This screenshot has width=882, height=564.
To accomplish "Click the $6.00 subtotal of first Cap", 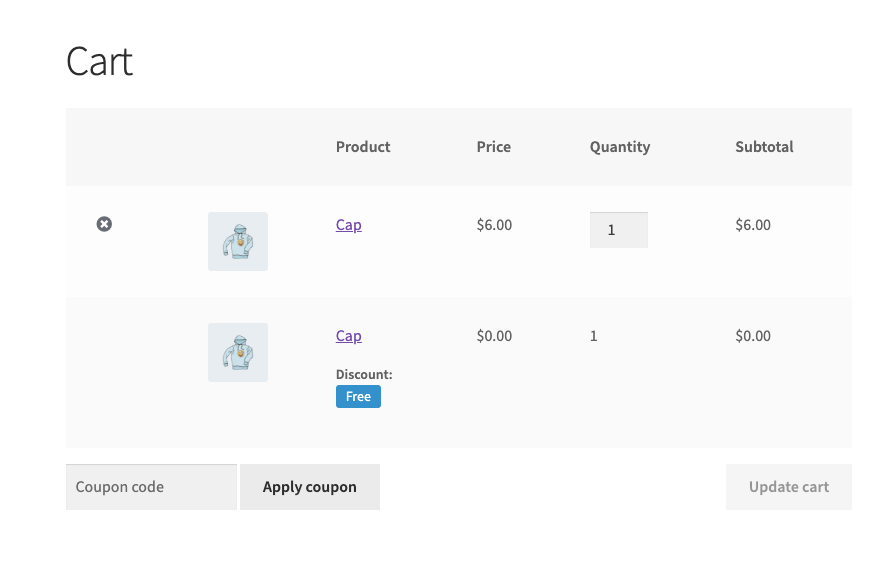I will (x=753, y=225).
